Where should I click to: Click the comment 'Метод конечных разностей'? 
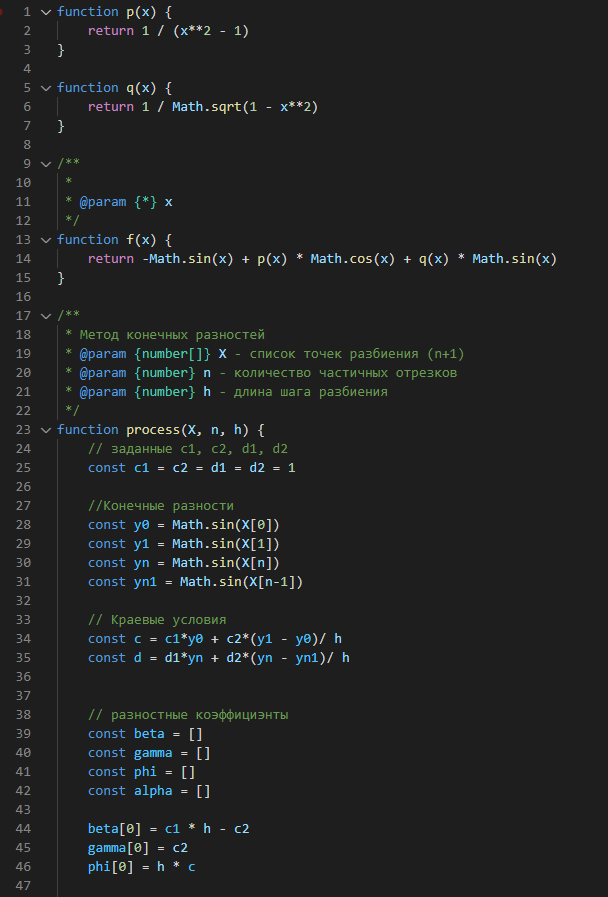click(172, 335)
